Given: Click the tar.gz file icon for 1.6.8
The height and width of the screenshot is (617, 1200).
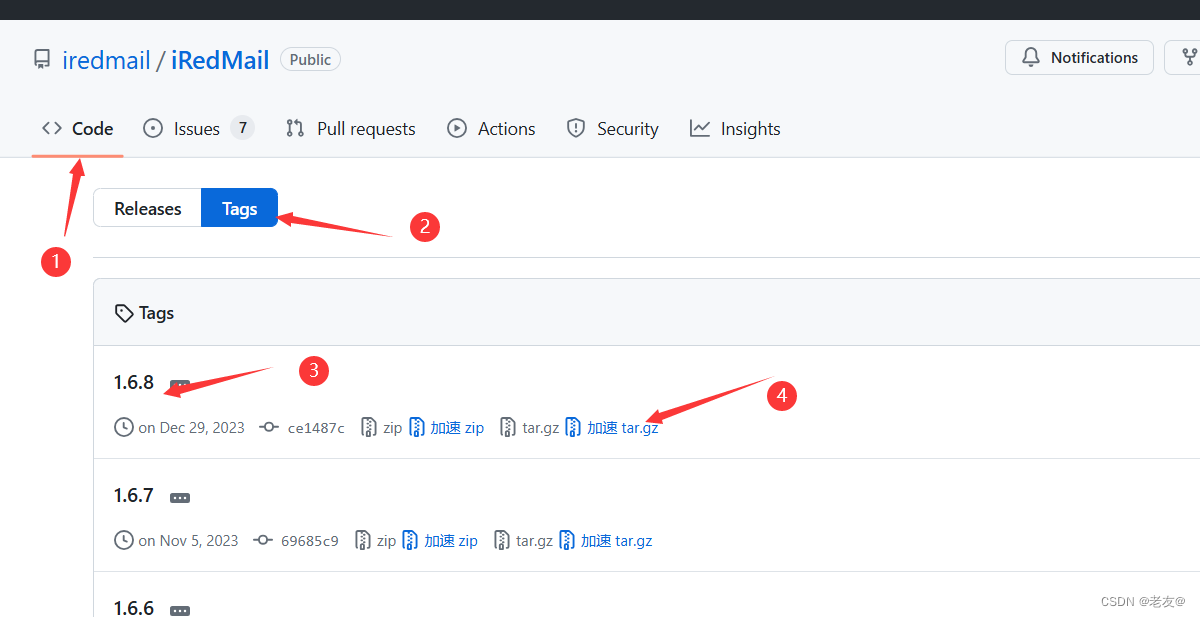Looking at the screenshot, I should 508,427.
